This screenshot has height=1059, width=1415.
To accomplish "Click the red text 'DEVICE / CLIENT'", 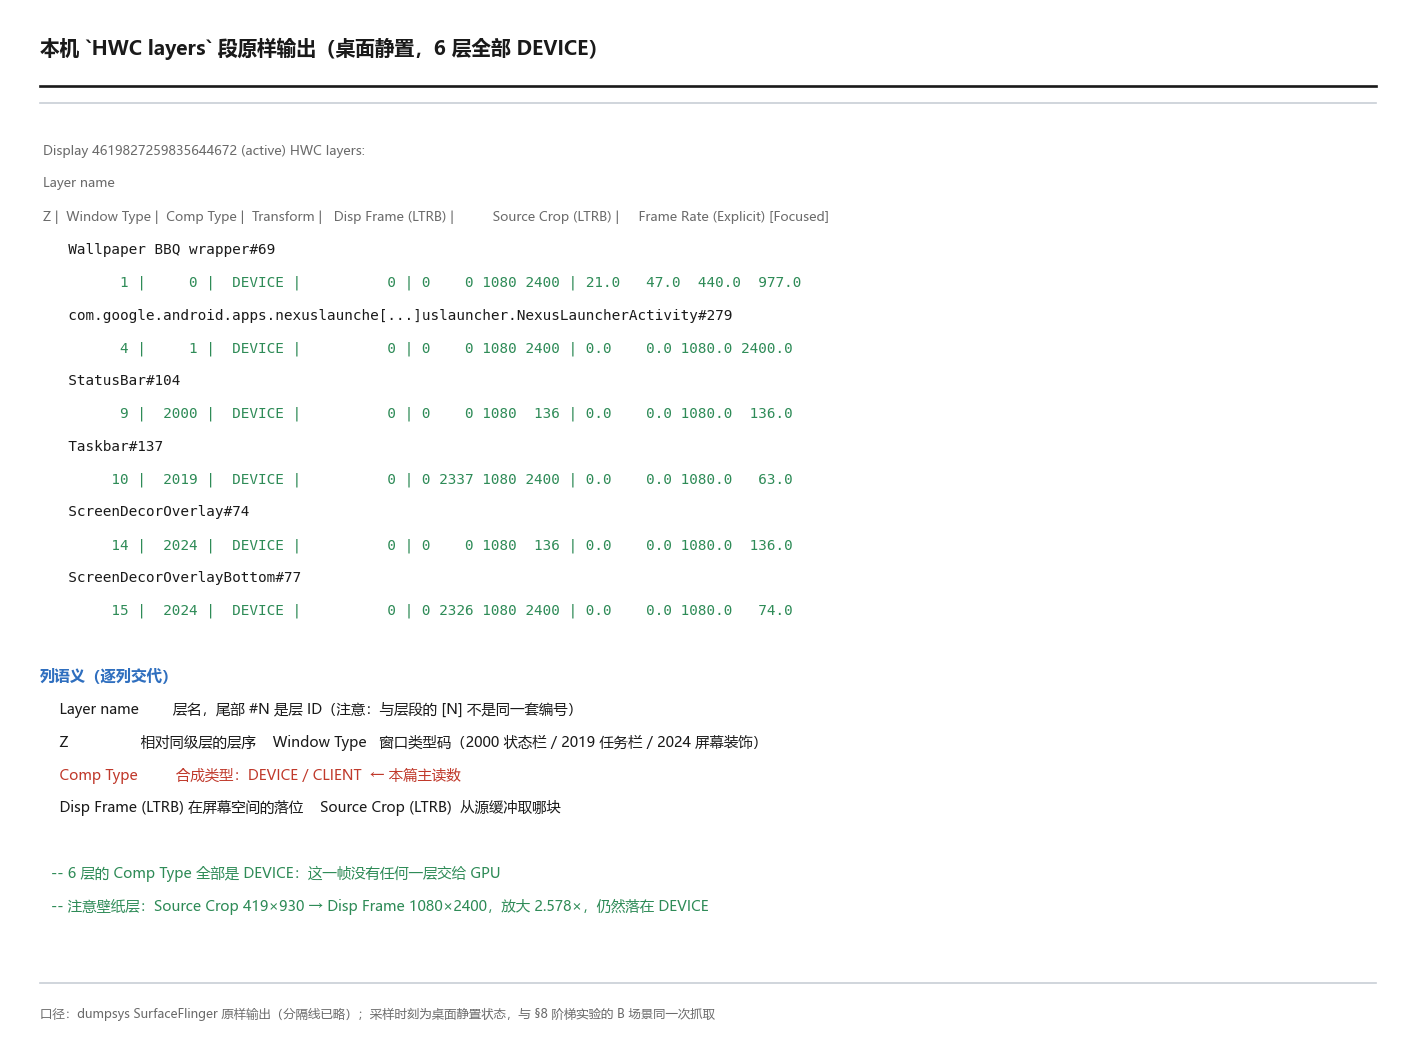I will pyautogui.click(x=304, y=775).
